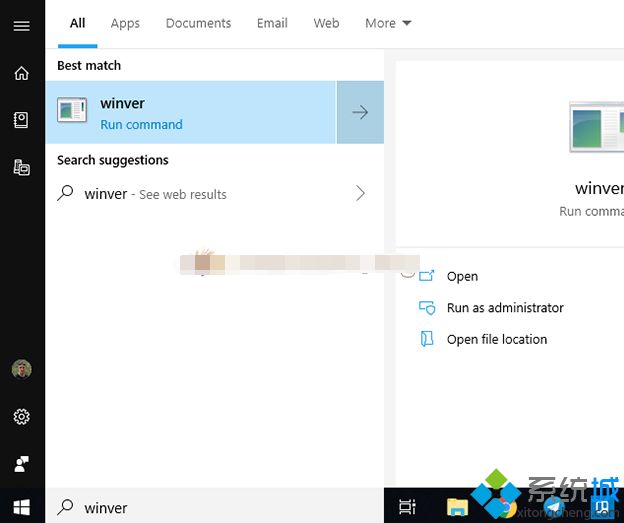Click the Best match heading
Screen dimensions: 624x523
click(x=89, y=65)
